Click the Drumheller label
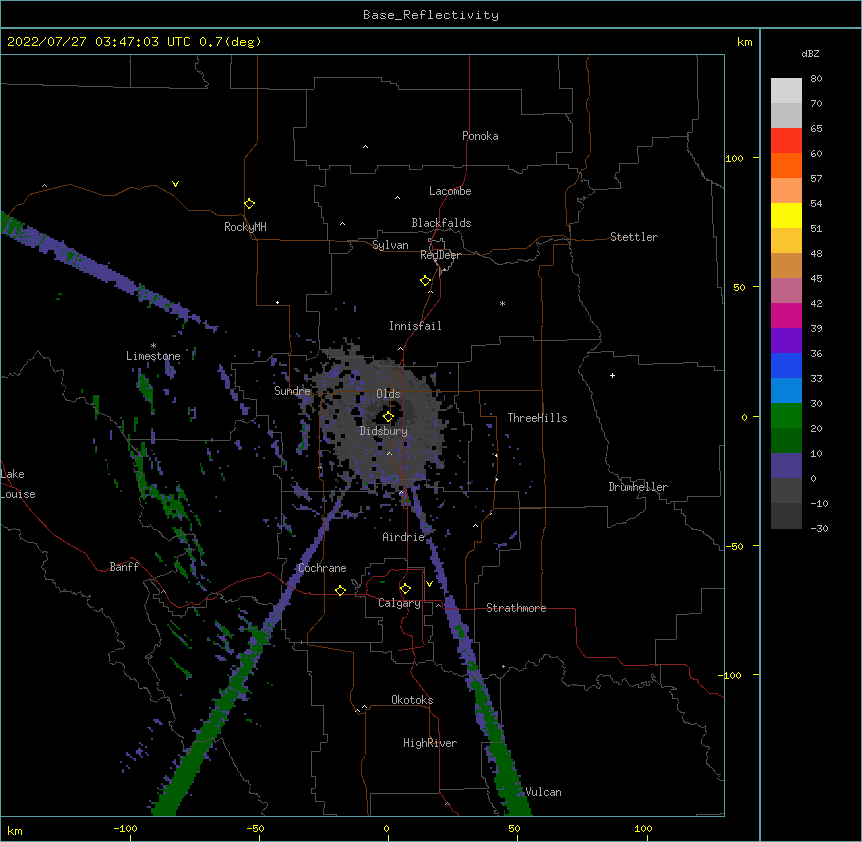862x842 pixels. (638, 487)
